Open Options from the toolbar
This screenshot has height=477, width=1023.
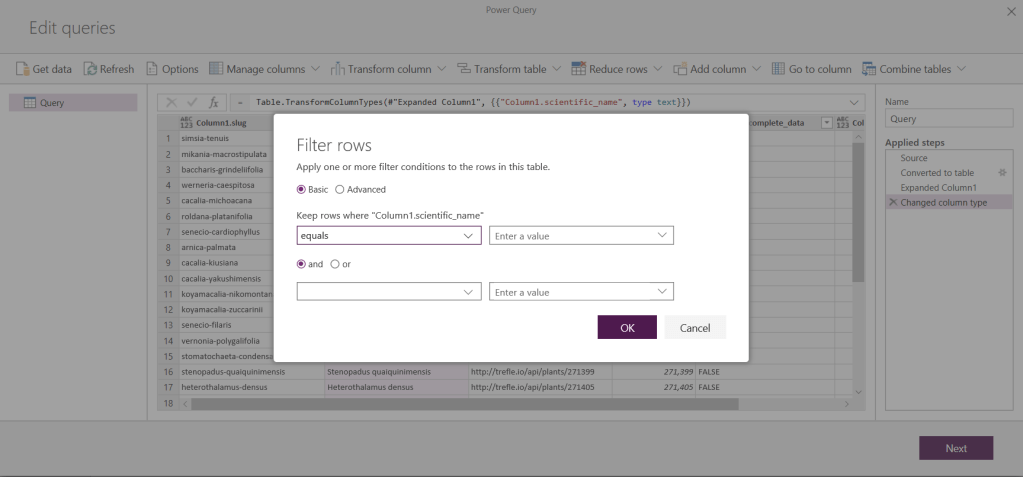153,69
